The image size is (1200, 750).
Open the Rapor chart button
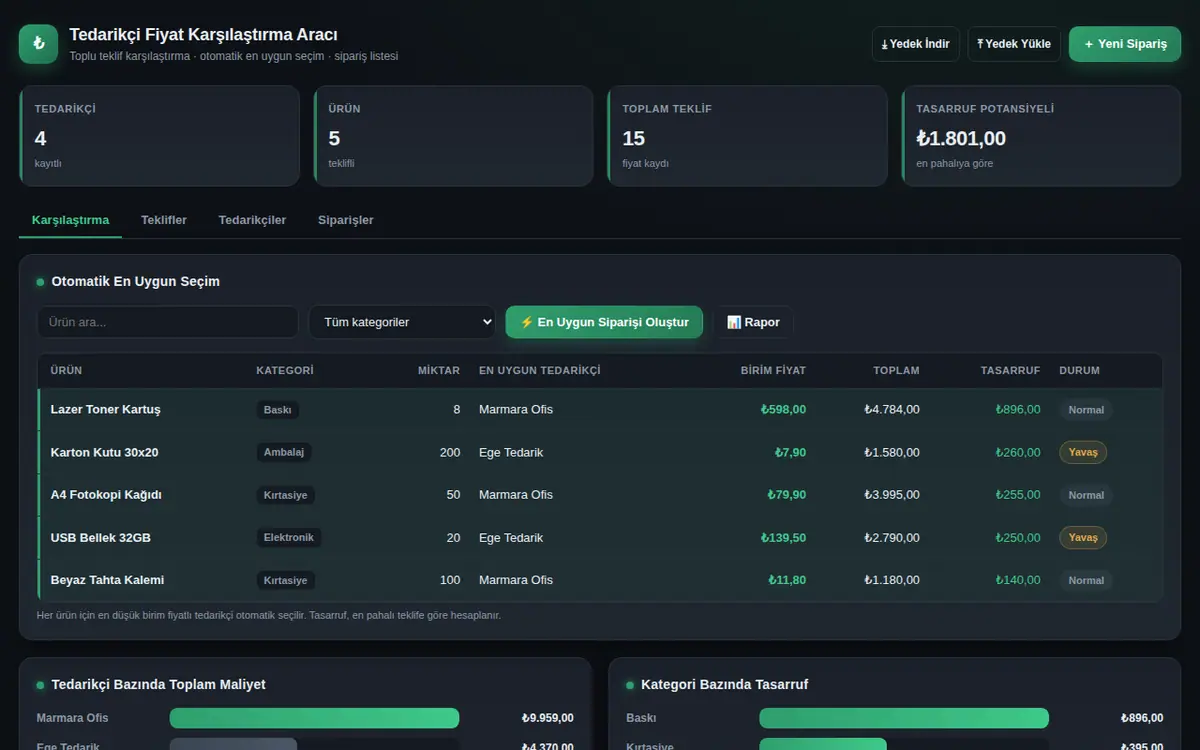[753, 322]
